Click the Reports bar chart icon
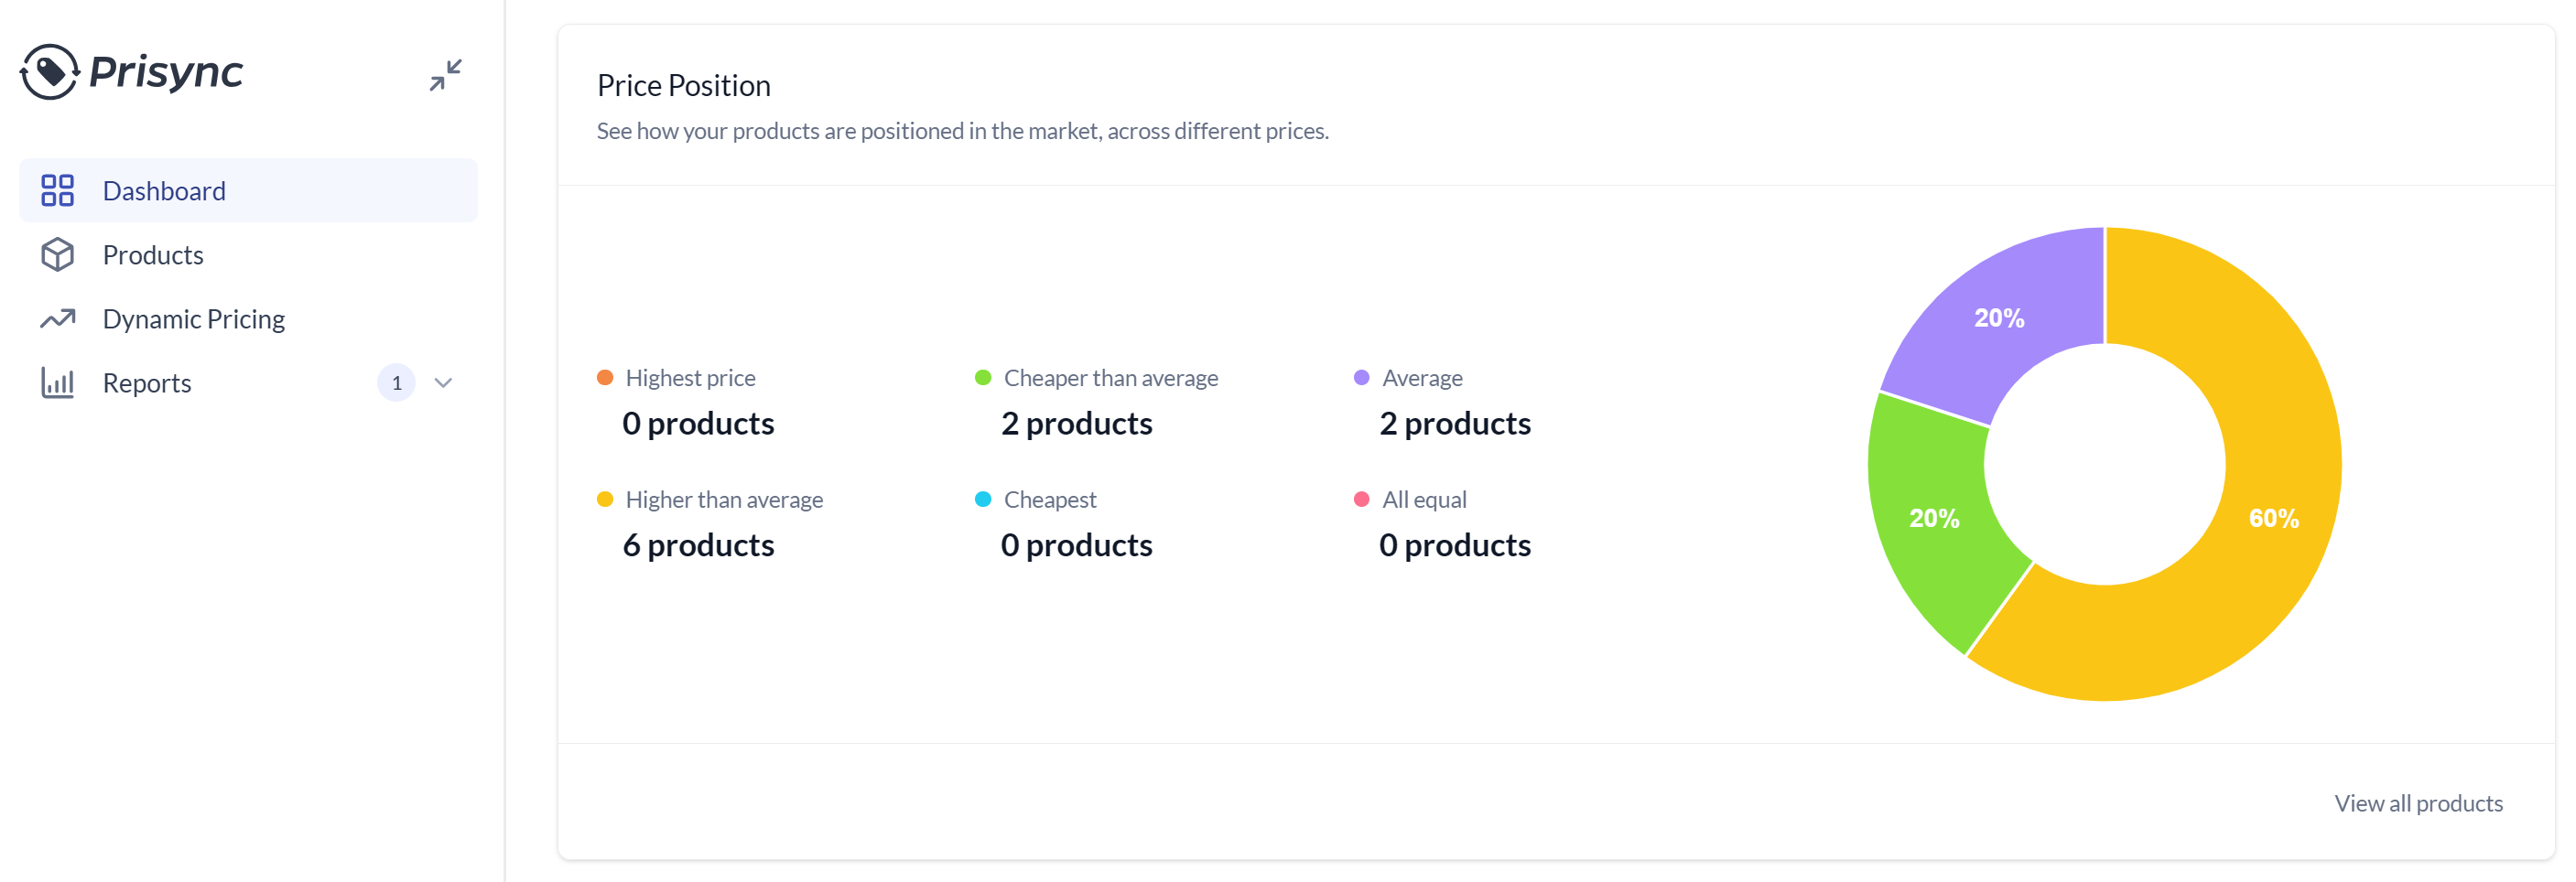 pyautogui.click(x=57, y=383)
